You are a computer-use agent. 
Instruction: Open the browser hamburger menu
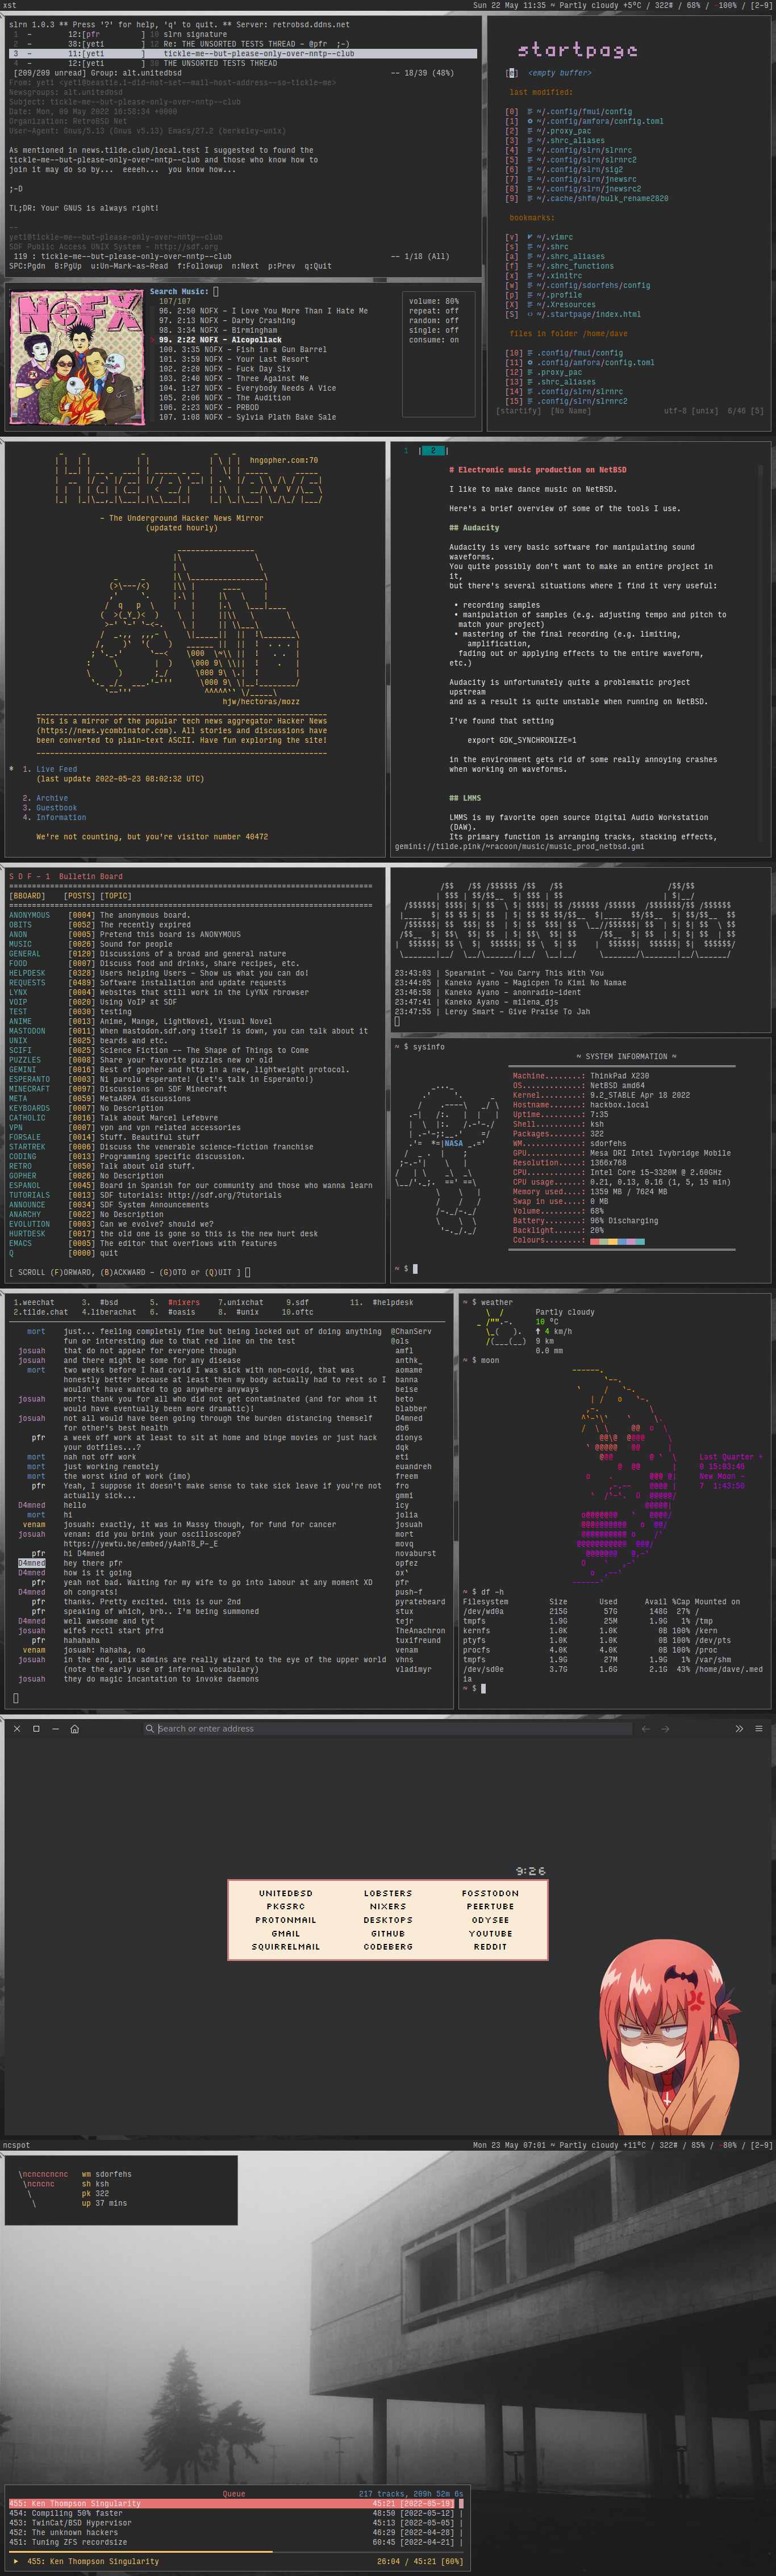pyautogui.click(x=759, y=1728)
